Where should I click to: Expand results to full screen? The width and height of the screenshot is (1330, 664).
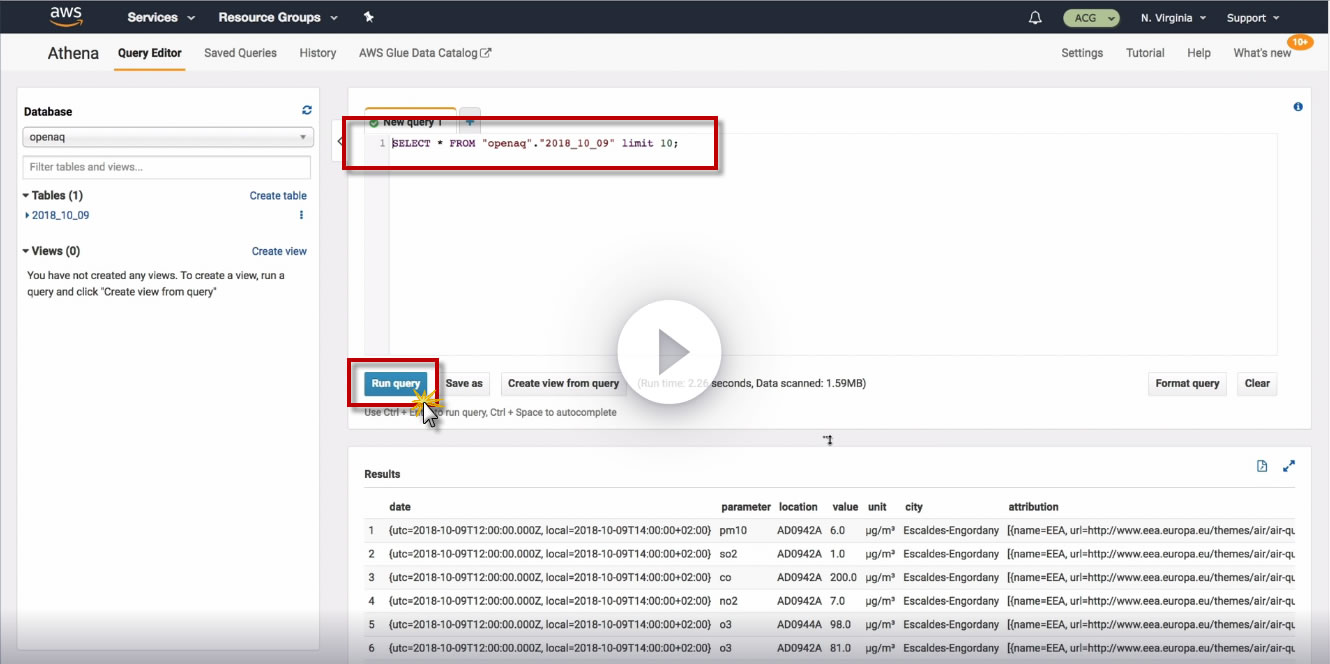pos(1289,466)
